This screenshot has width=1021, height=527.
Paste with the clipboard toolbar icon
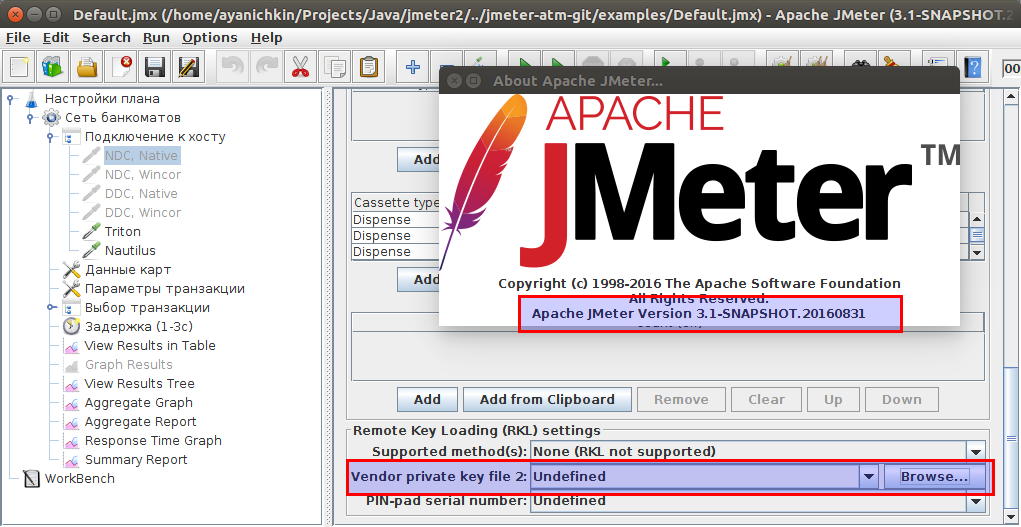click(x=369, y=66)
